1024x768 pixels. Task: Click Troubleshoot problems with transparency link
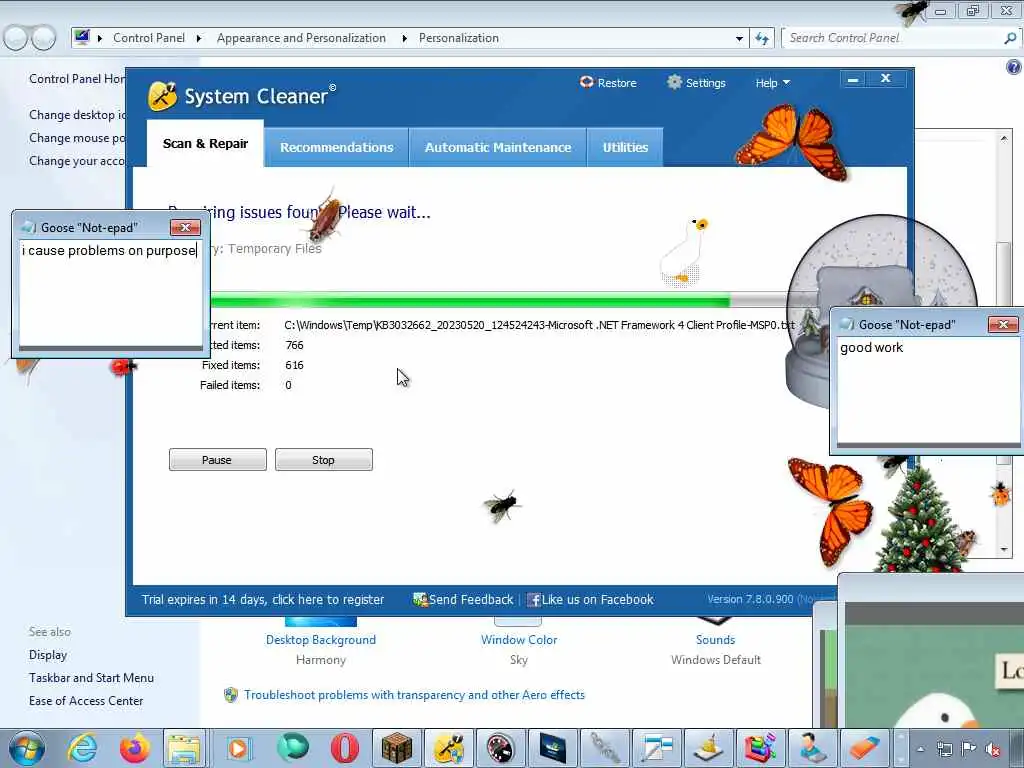414,695
